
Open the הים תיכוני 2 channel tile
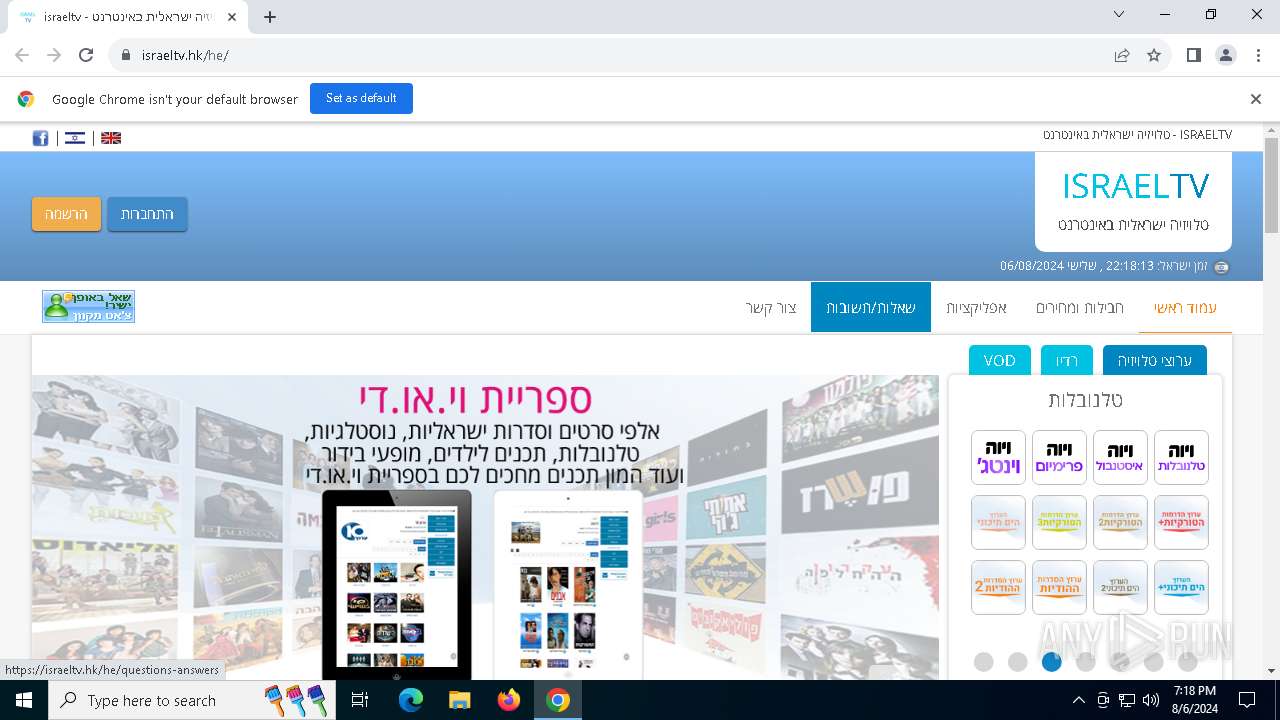click(1120, 587)
